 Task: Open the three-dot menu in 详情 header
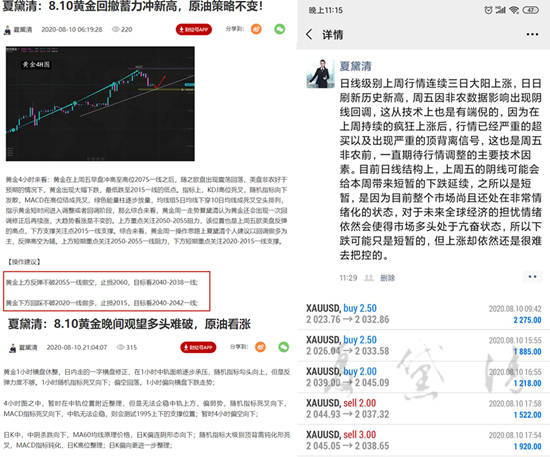(x=532, y=34)
